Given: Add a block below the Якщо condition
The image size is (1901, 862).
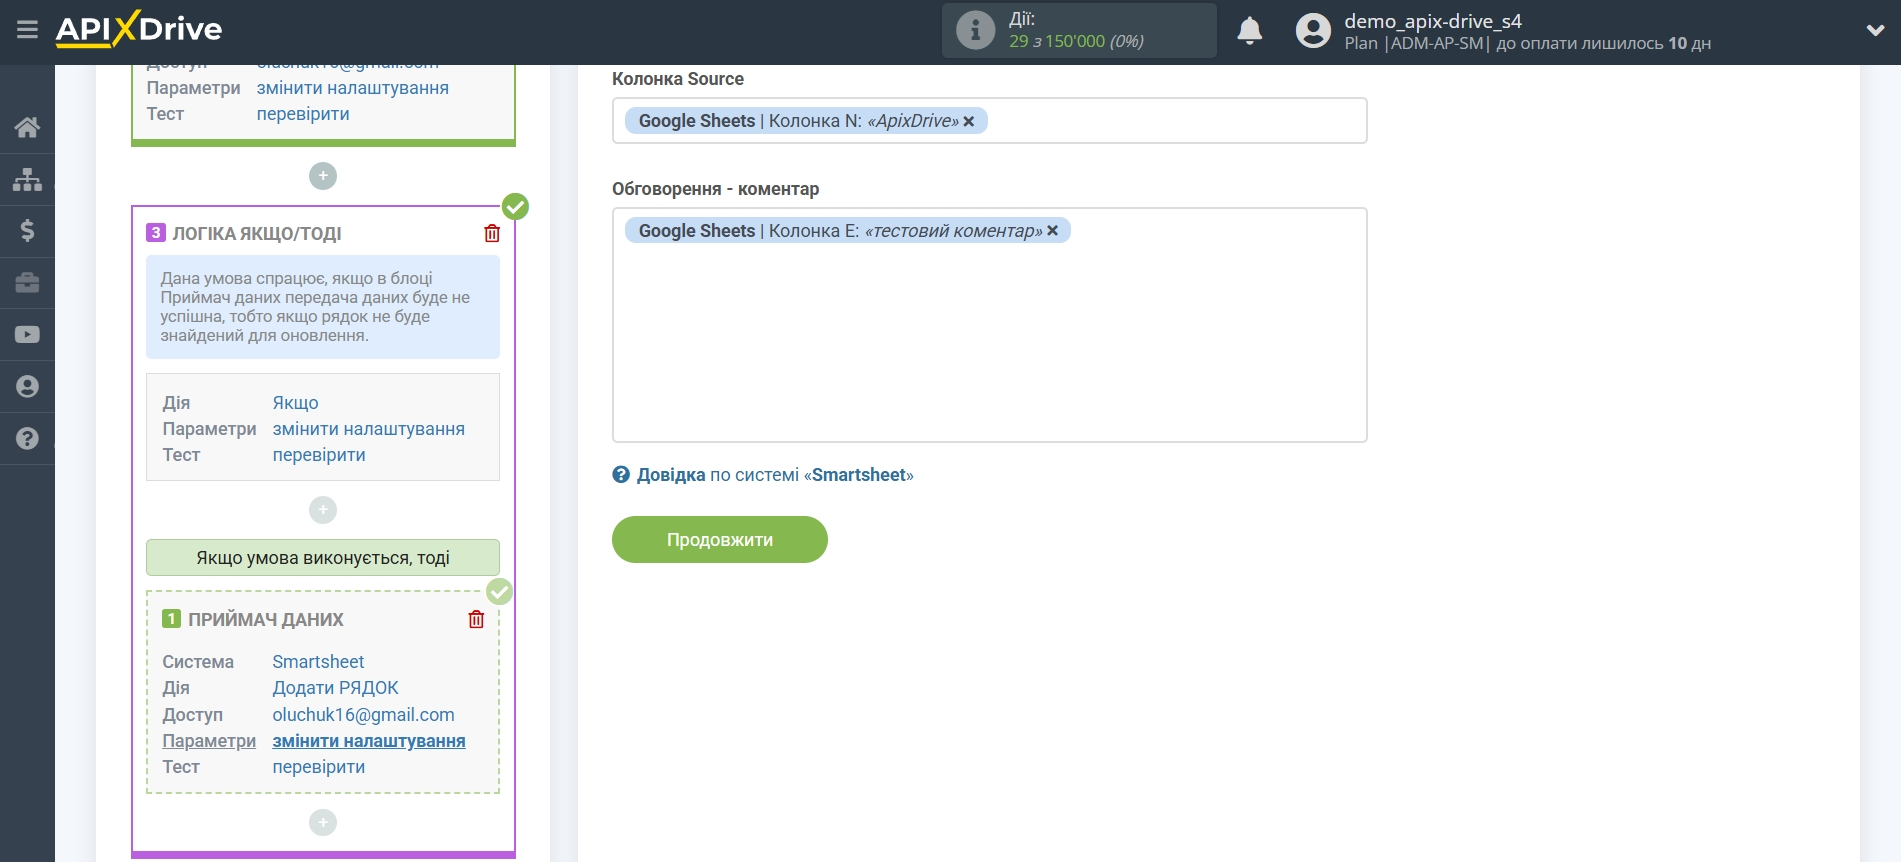Looking at the screenshot, I should 323,510.
